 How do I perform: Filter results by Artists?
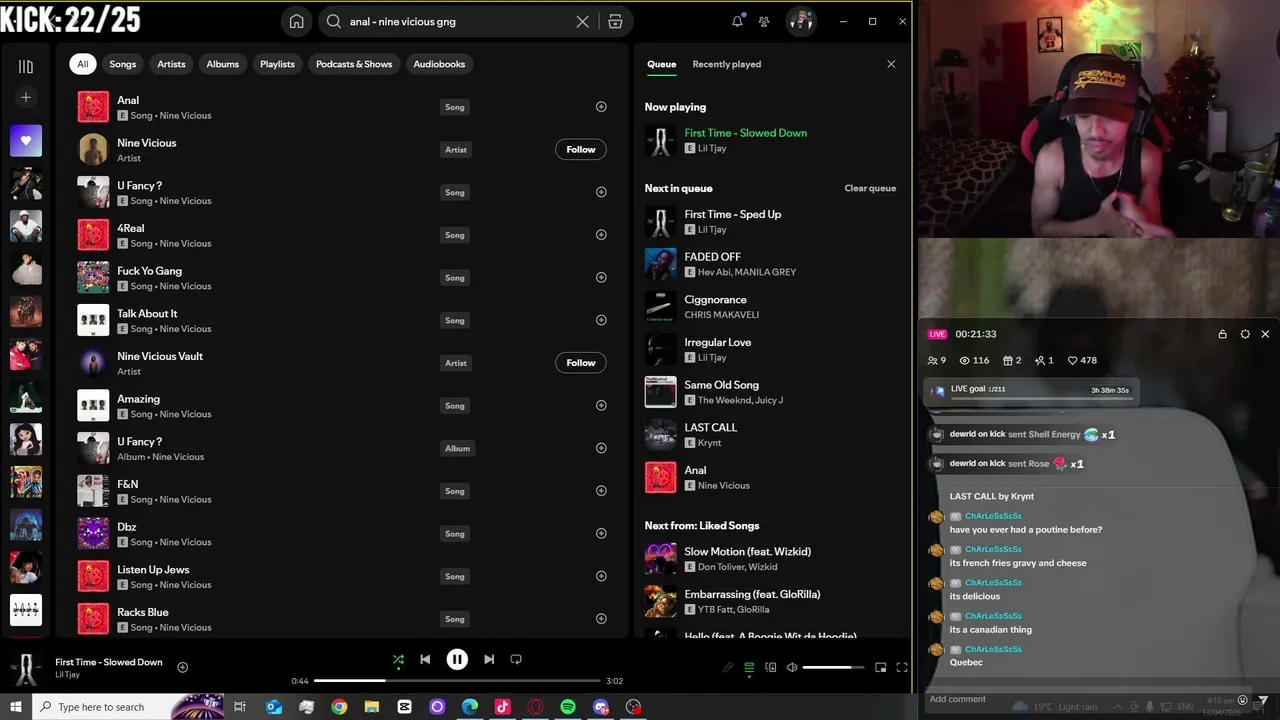171,64
